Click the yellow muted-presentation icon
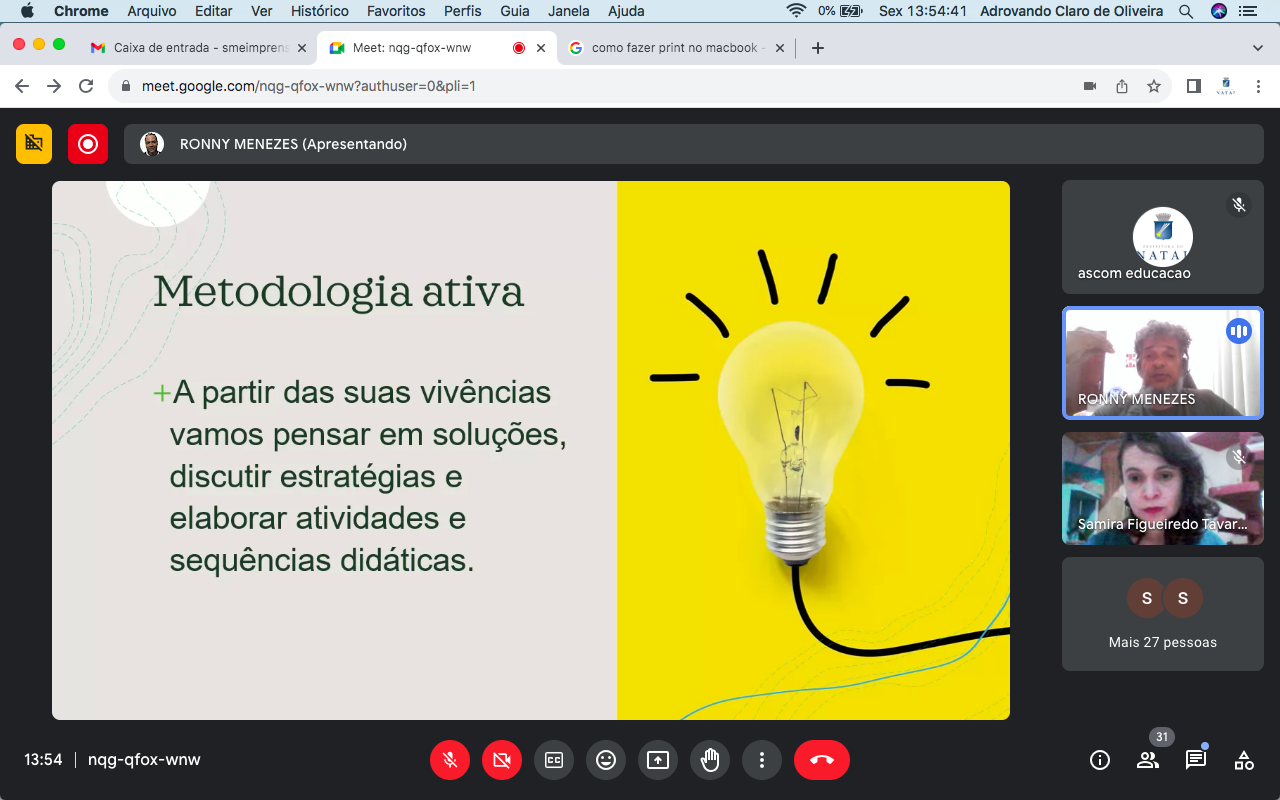 point(34,144)
